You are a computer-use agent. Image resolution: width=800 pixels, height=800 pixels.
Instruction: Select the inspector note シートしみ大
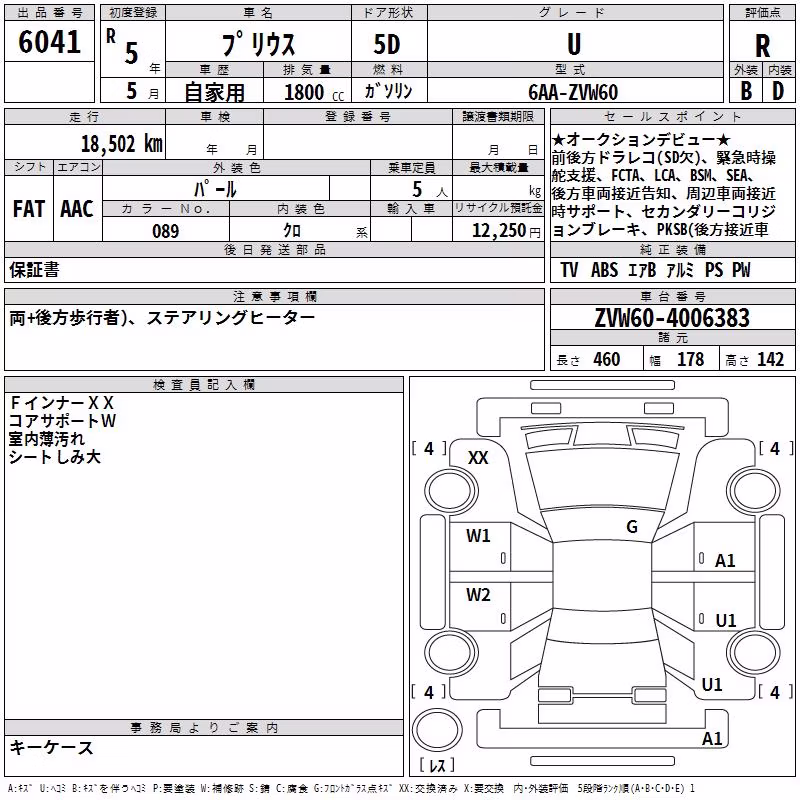pos(55,456)
